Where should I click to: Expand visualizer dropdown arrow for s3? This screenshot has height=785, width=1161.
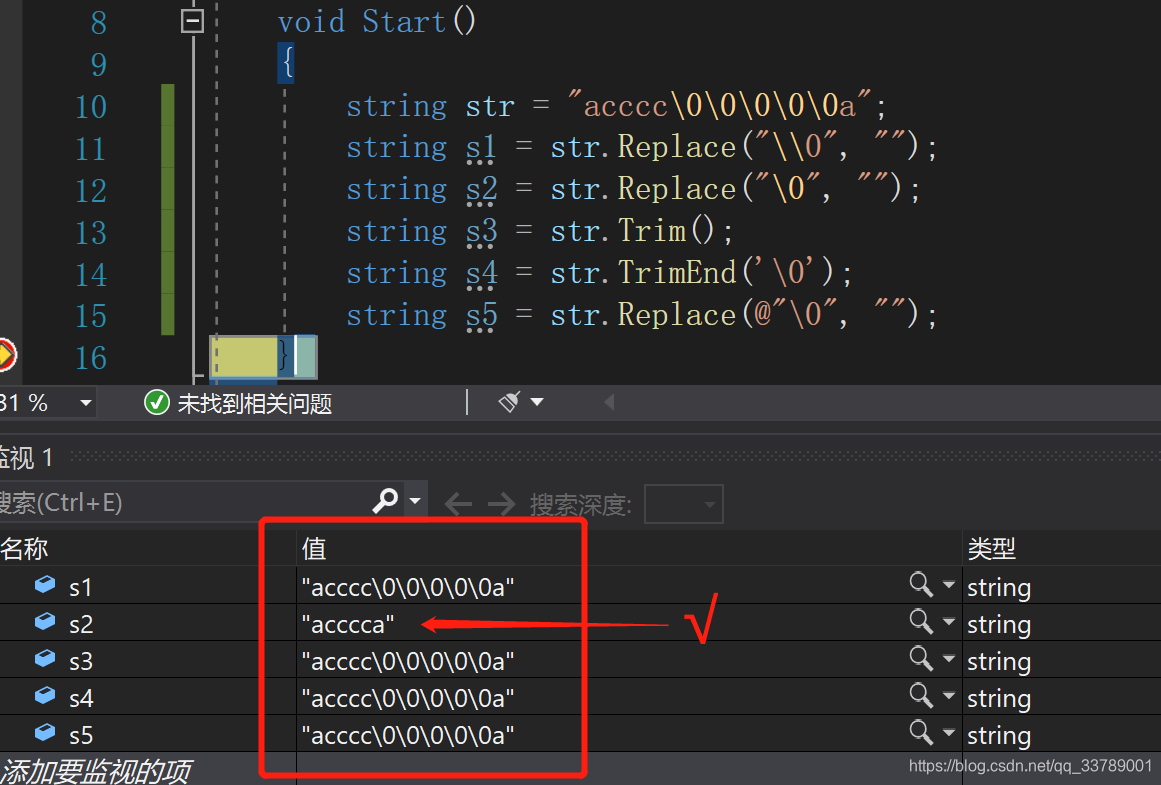tap(948, 658)
